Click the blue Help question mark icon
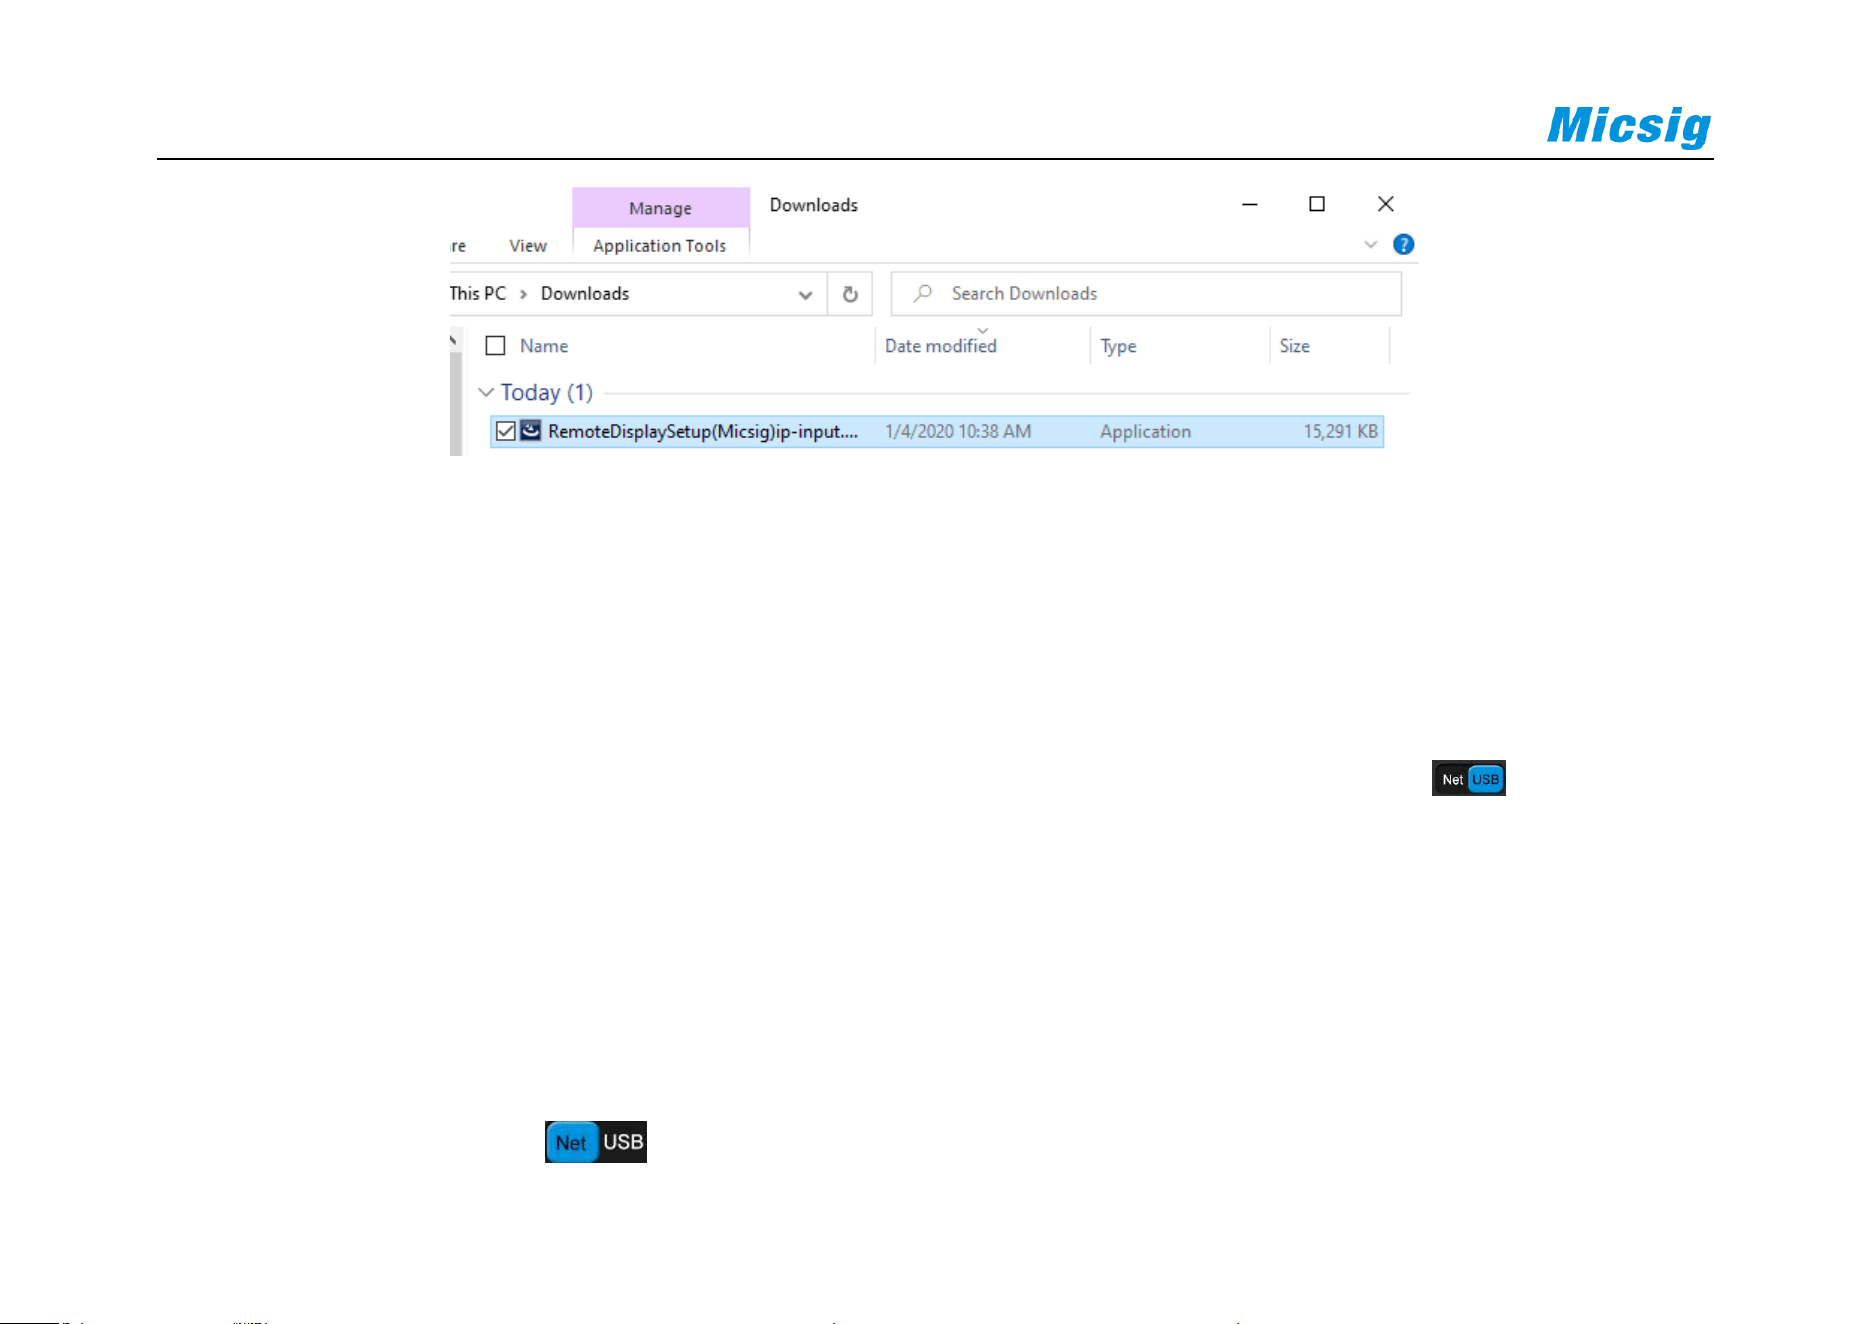The image size is (1872, 1324). click(x=1403, y=245)
